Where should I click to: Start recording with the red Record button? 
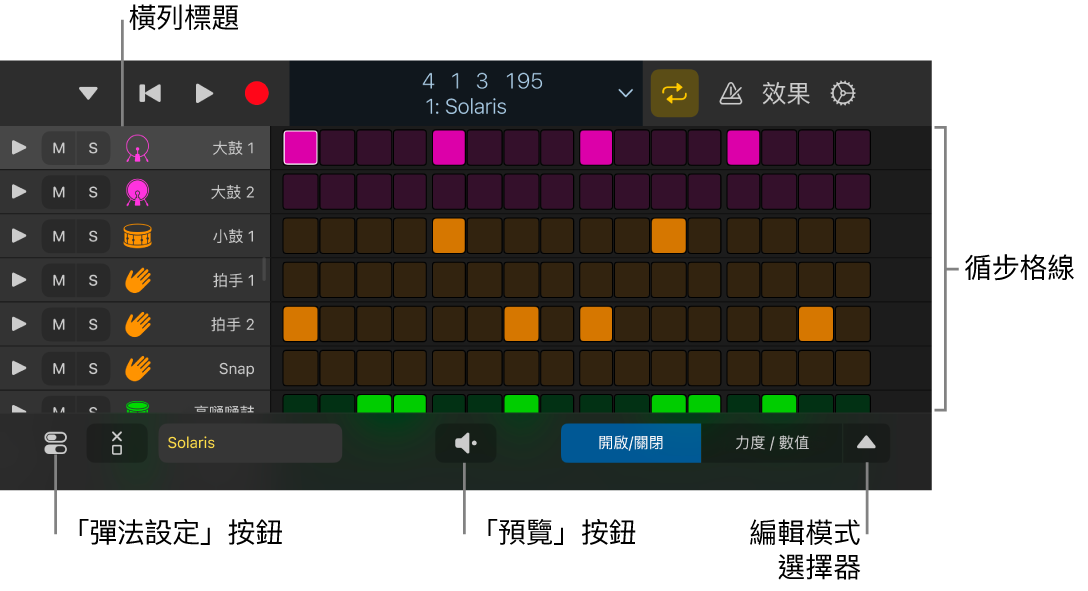tap(257, 93)
